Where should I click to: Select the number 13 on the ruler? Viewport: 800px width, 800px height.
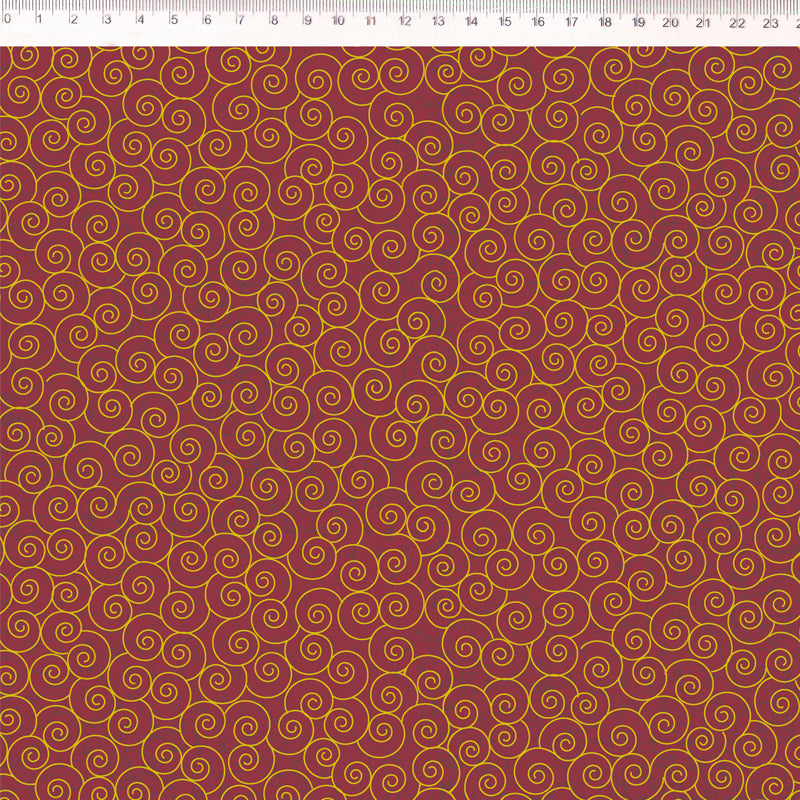click(438, 21)
